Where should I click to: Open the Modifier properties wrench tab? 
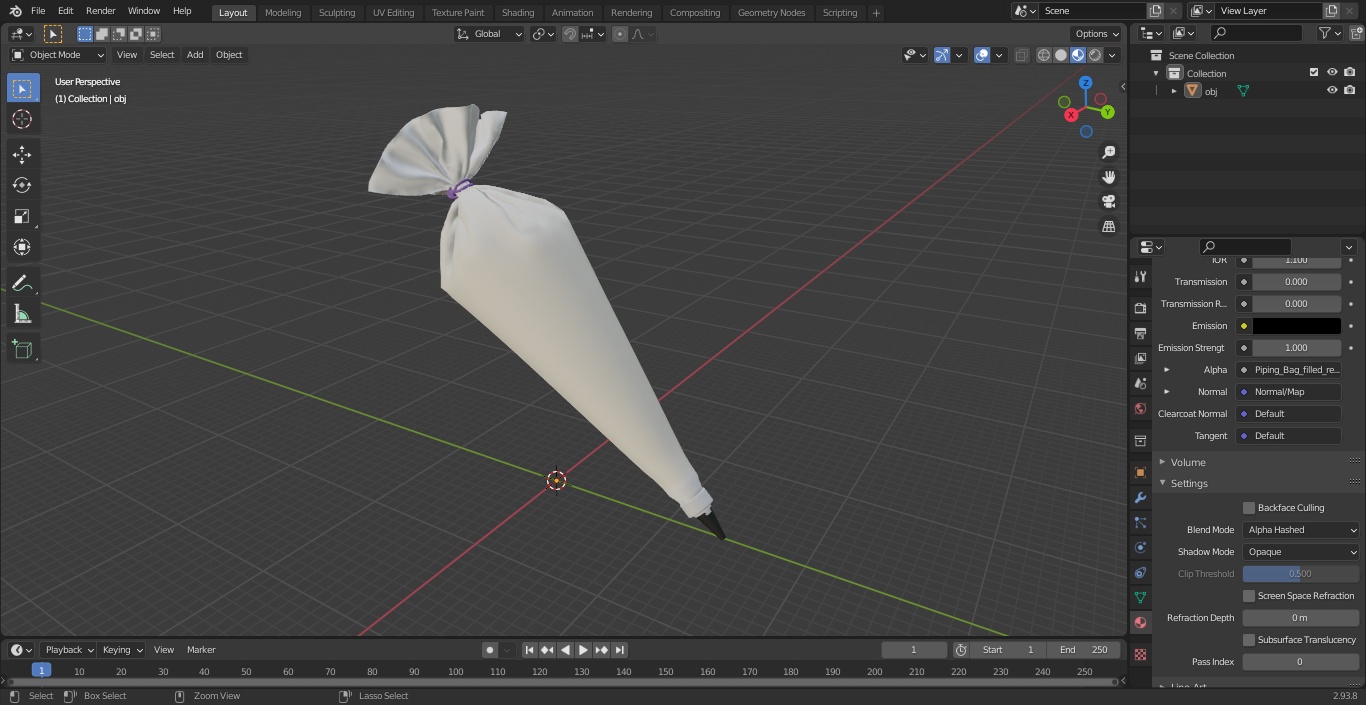pos(1140,498)
